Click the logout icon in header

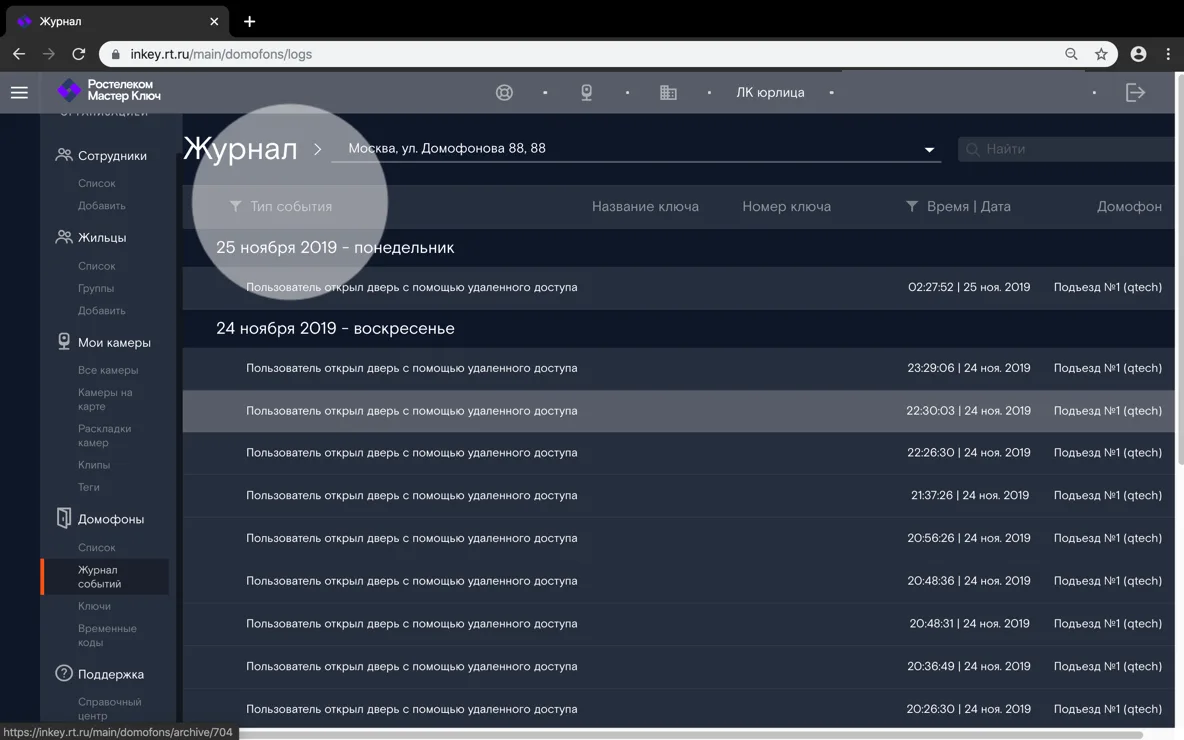(1135, 92)
